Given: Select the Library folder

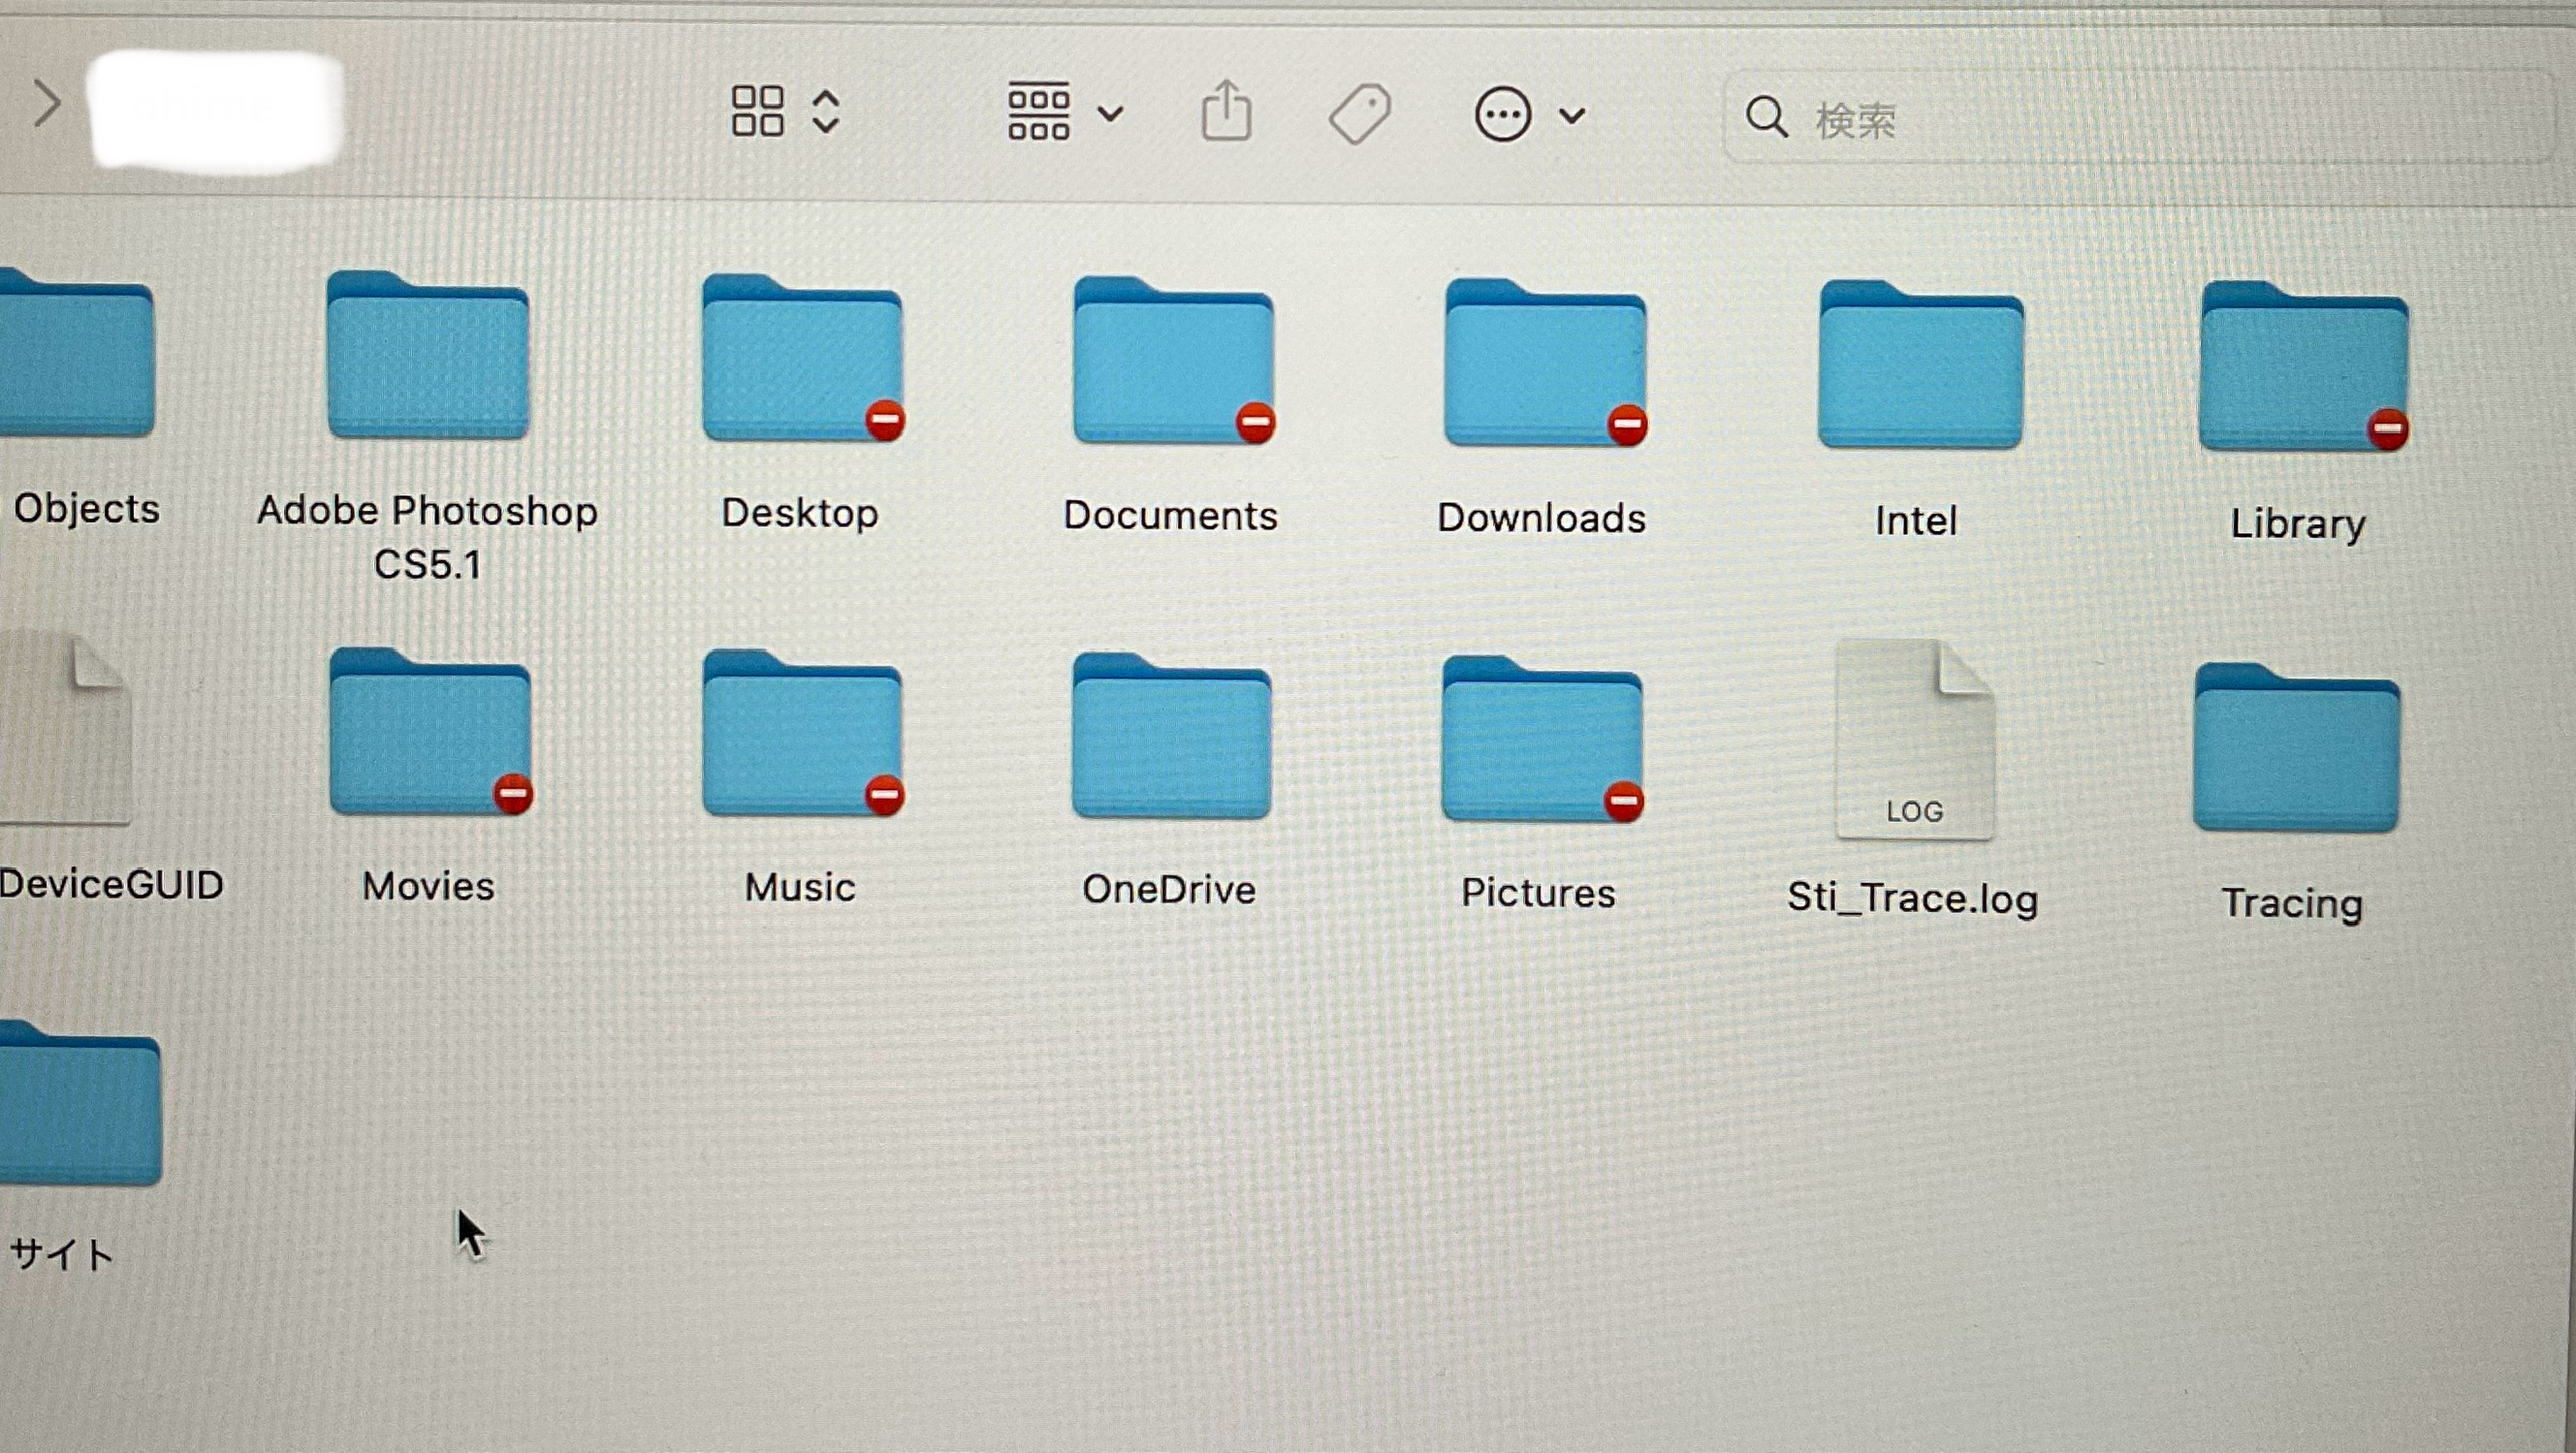Looking at the screenshot, I should click(x=2301, y=369).
